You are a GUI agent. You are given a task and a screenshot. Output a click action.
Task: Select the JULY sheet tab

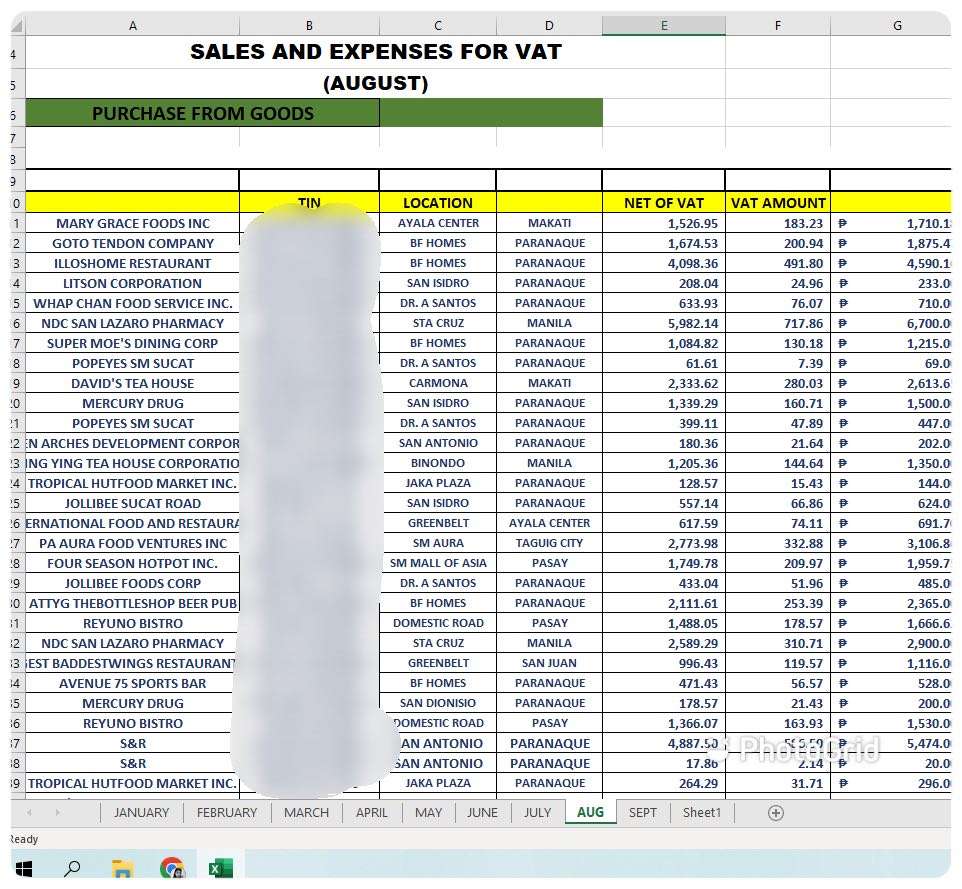(x=537, y=813)
